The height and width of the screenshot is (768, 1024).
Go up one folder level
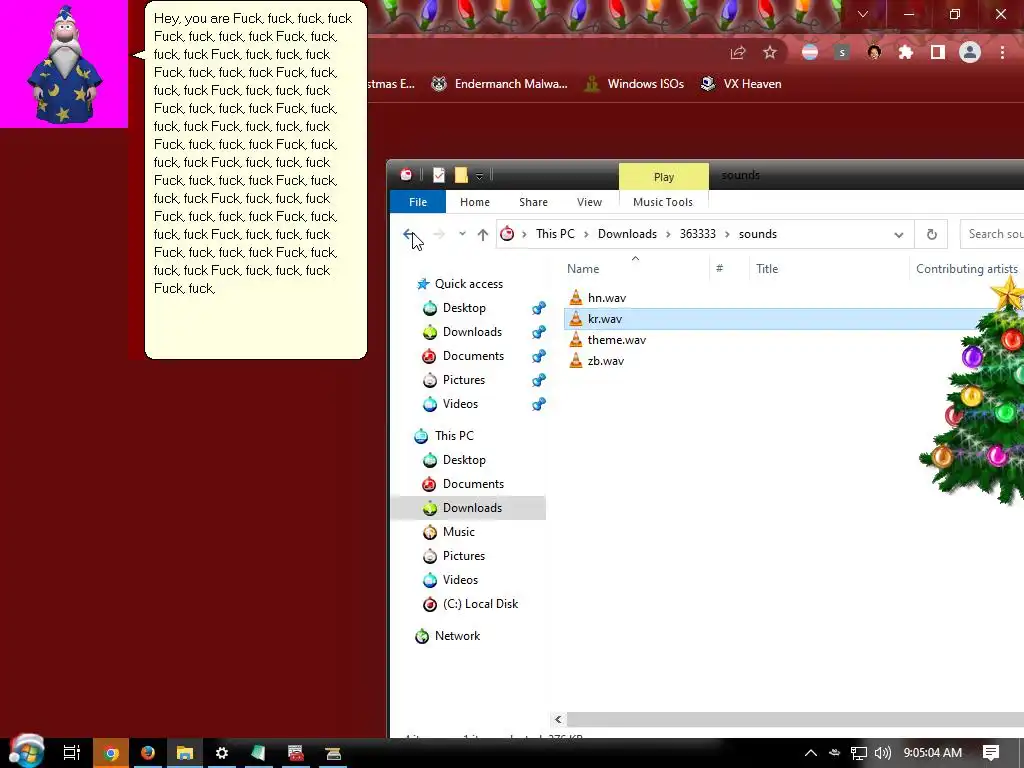click(x=483, y=234)
